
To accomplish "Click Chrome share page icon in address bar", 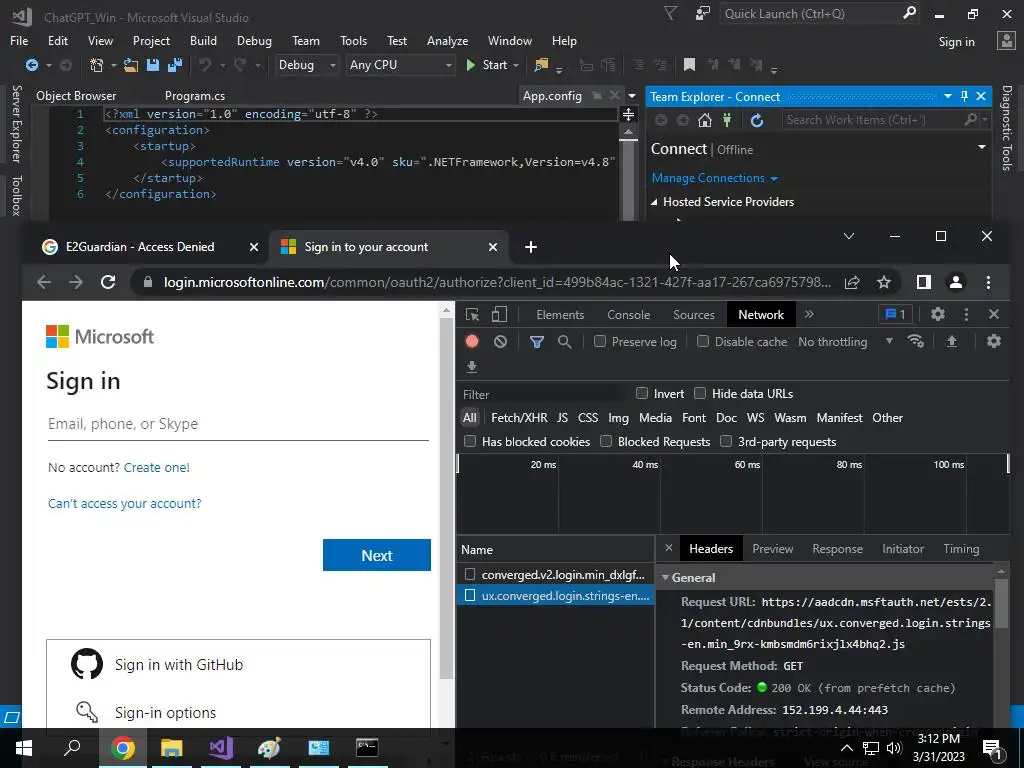I will (x=852, y=282).
